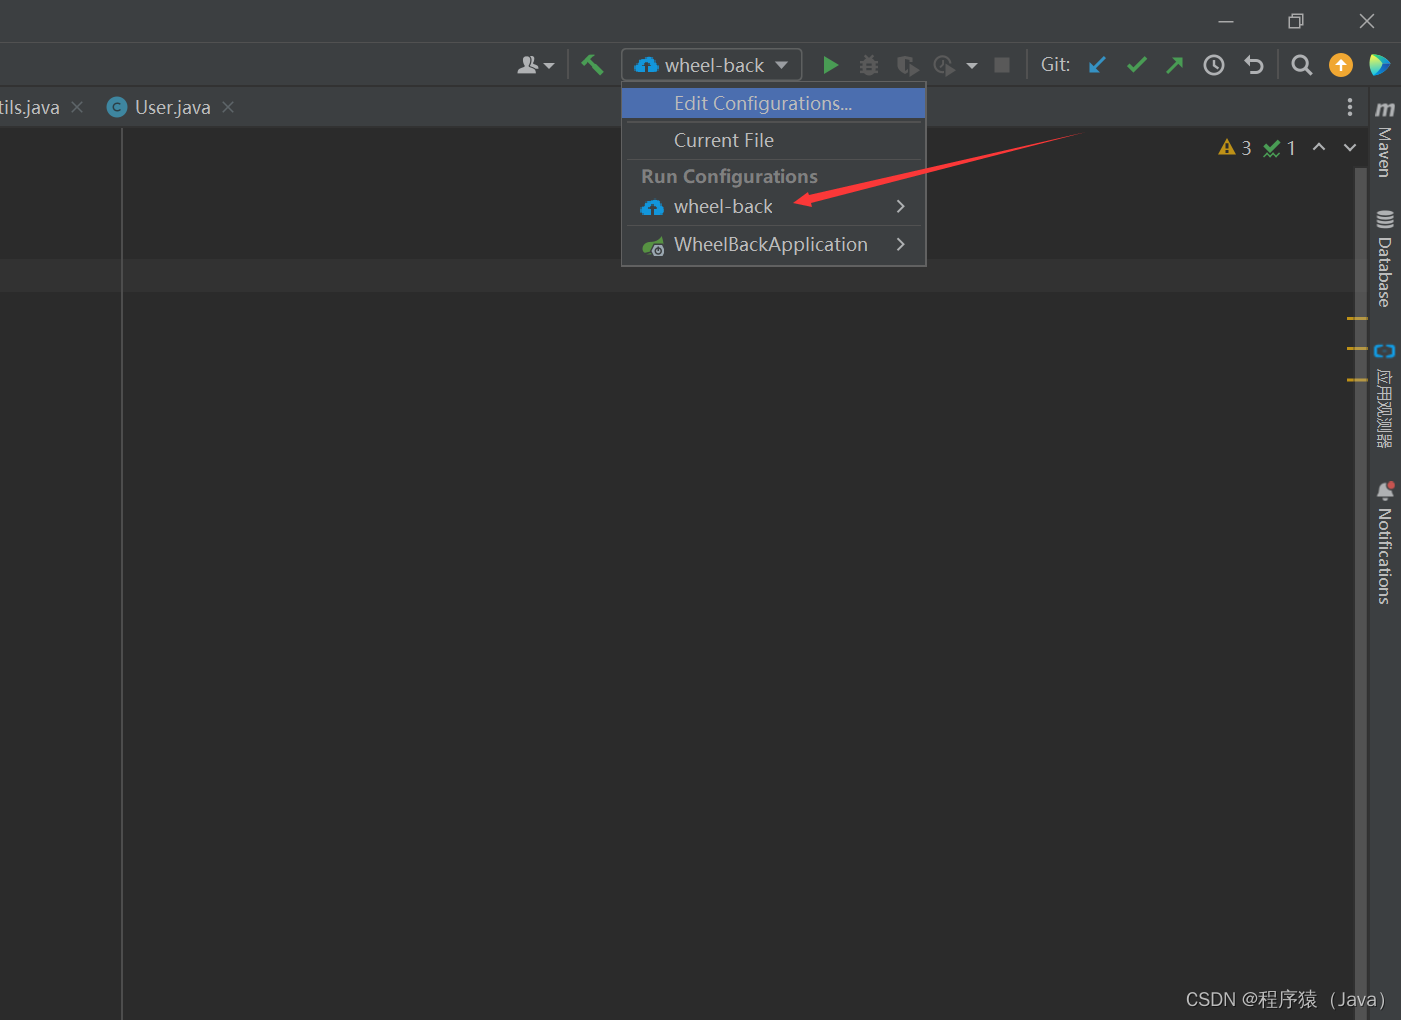Open the 应用观测器 tool window

pos(1385,395)
